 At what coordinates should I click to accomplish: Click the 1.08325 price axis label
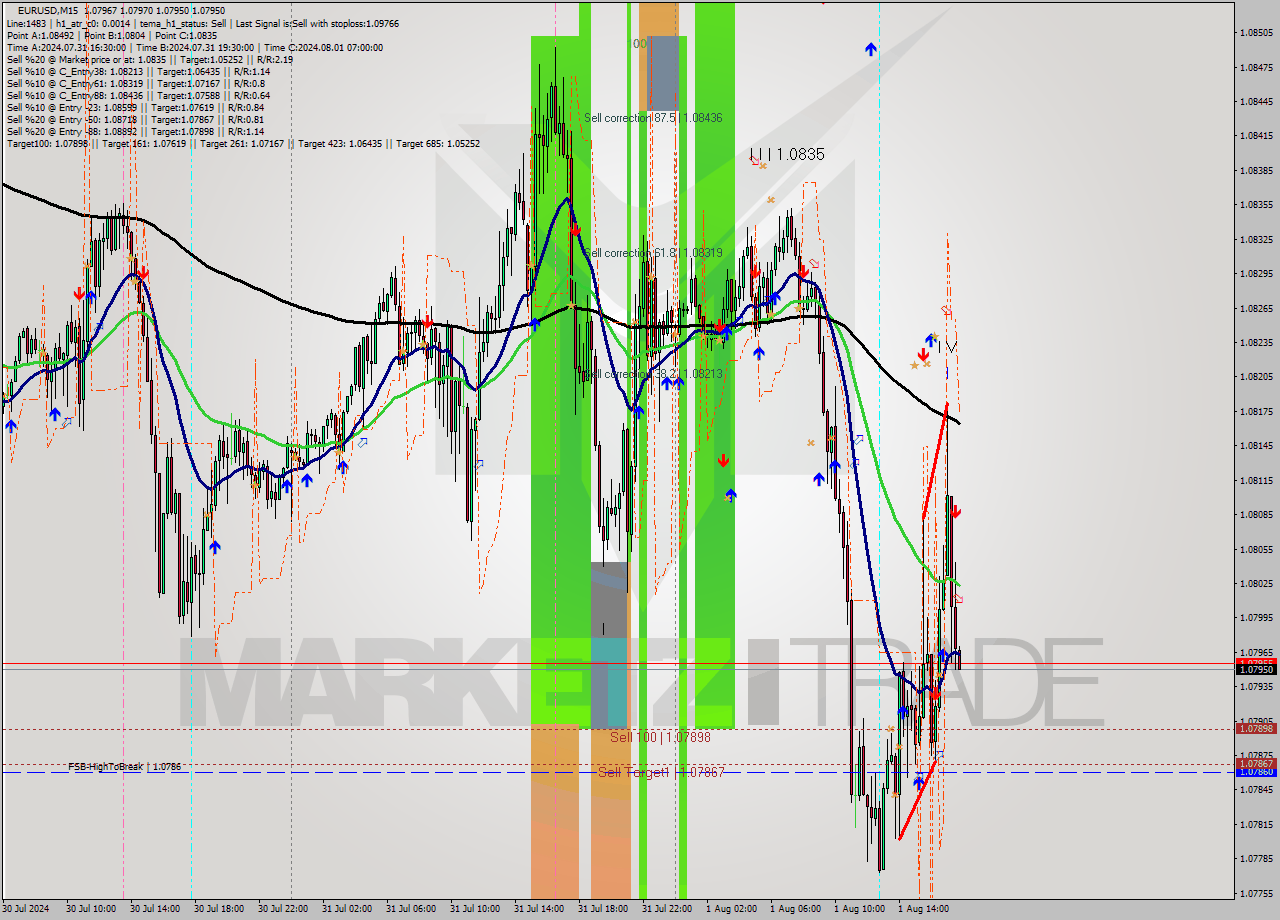pos(1256,240)
